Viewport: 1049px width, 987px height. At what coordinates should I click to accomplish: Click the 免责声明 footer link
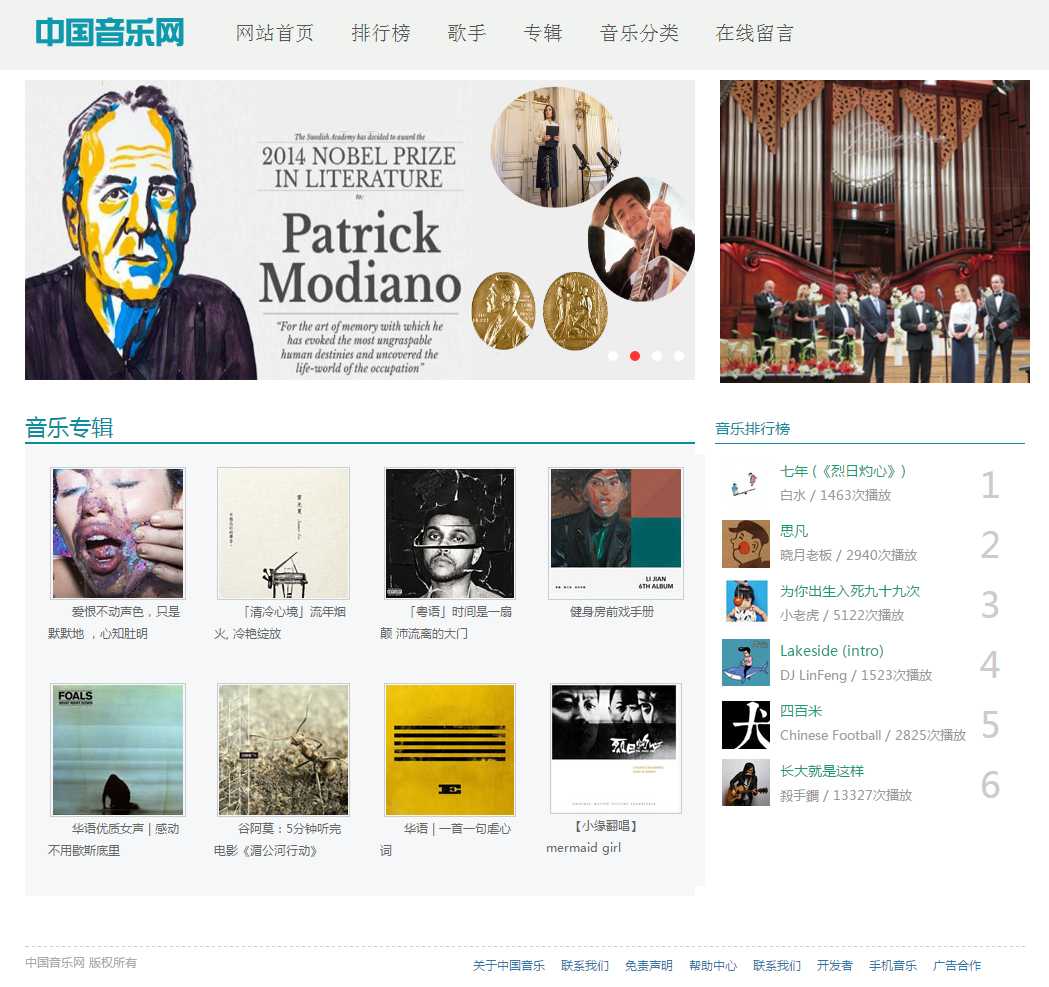(x=648, y=966)
